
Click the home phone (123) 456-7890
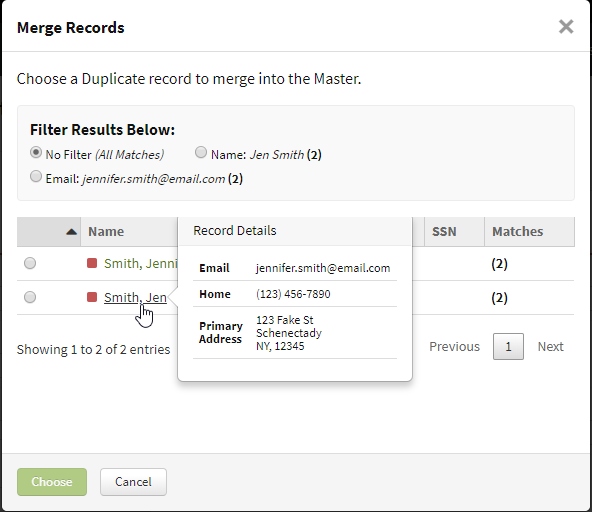coord(293,294)
